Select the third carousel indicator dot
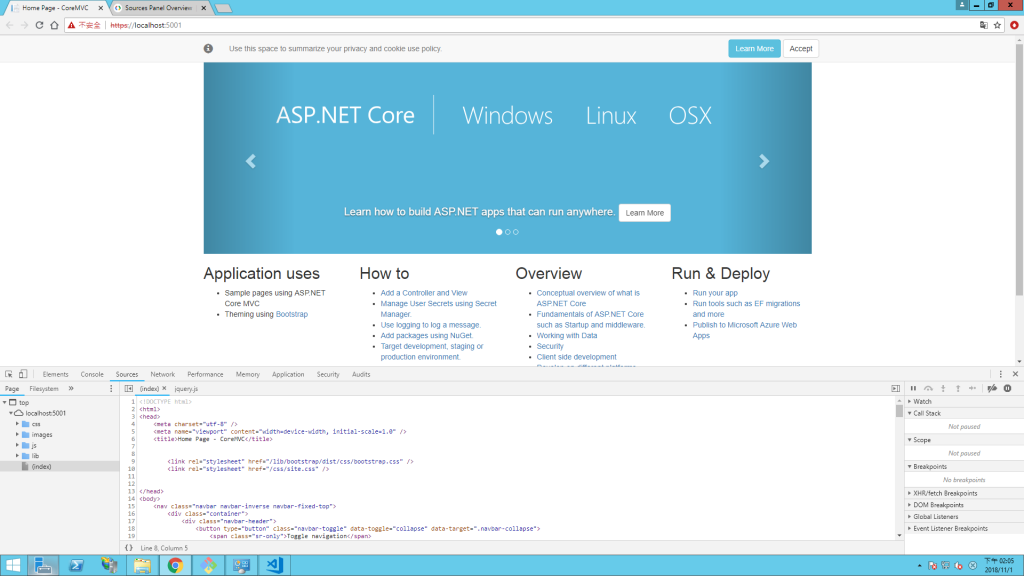This screenshot has width=1024, height=576. point(516,232)
